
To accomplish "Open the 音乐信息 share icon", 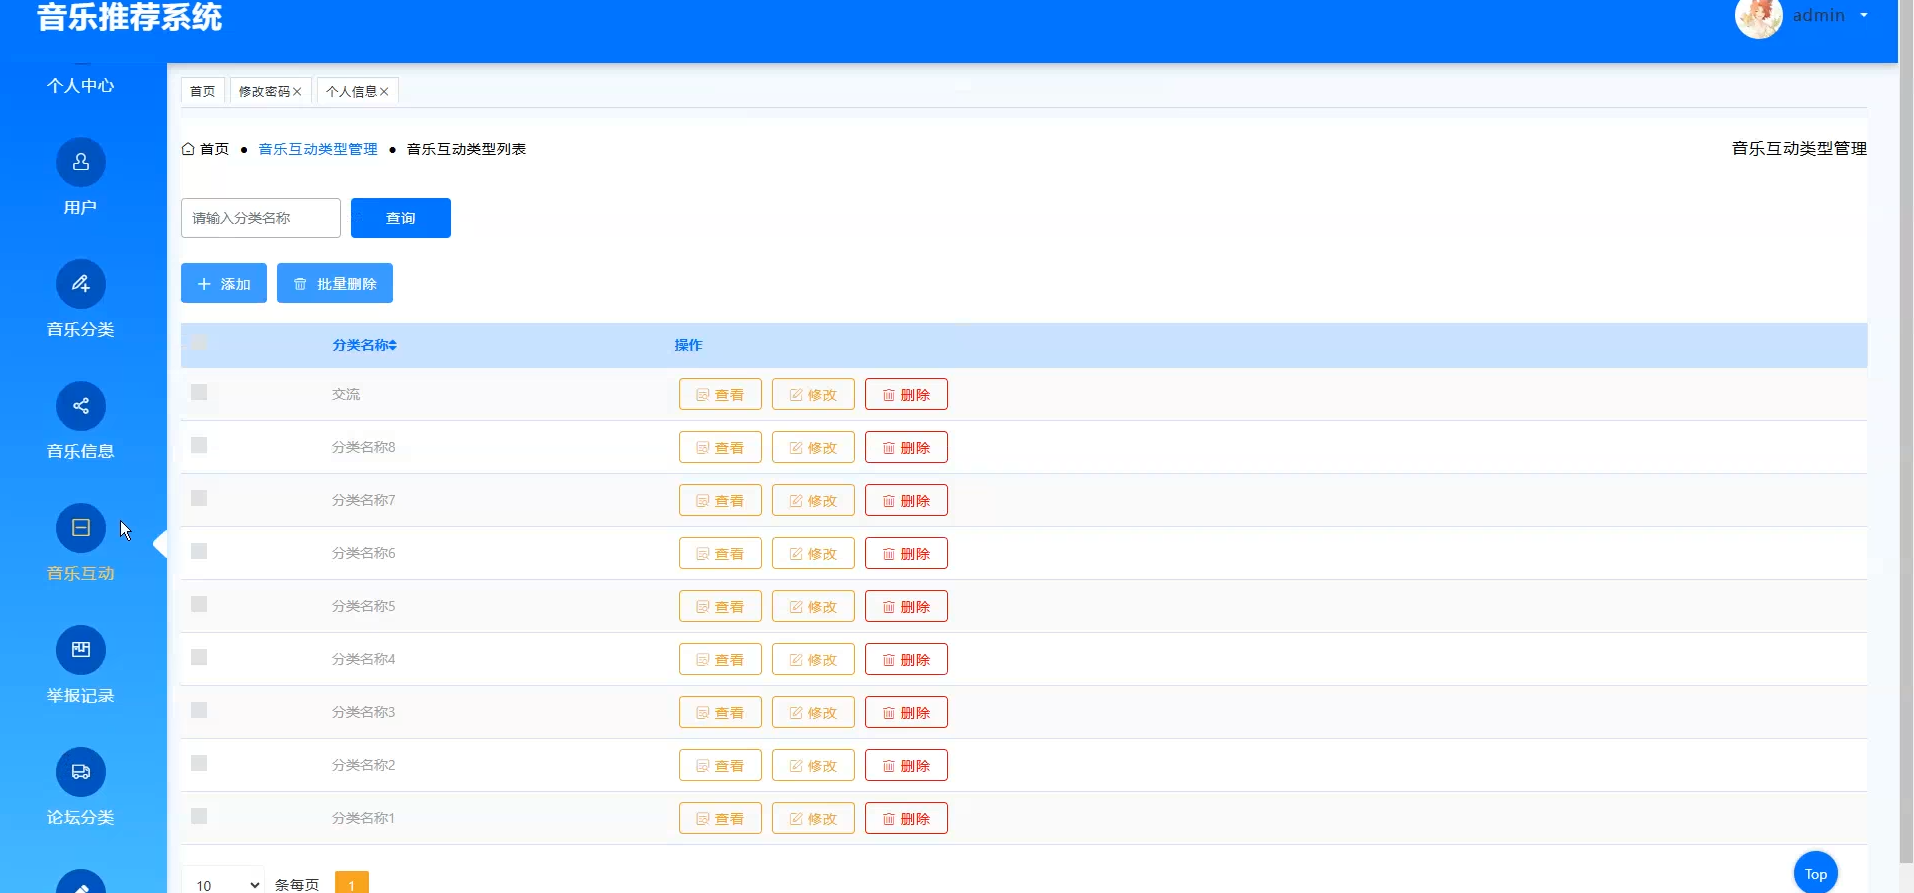I will pos(81,406).
